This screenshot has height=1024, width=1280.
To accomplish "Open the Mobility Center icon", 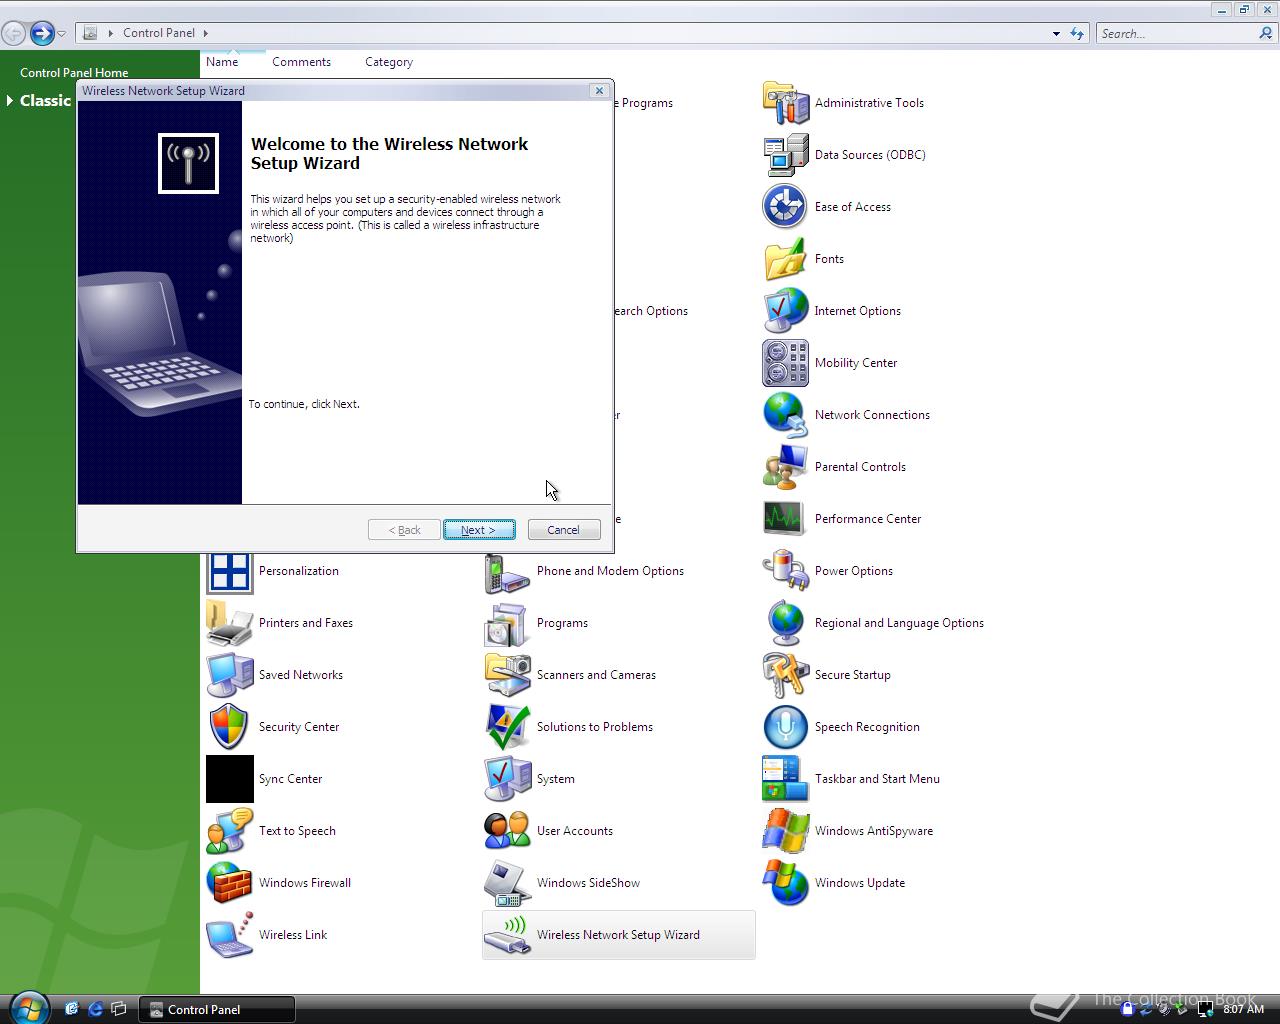I will coord(785,363).
